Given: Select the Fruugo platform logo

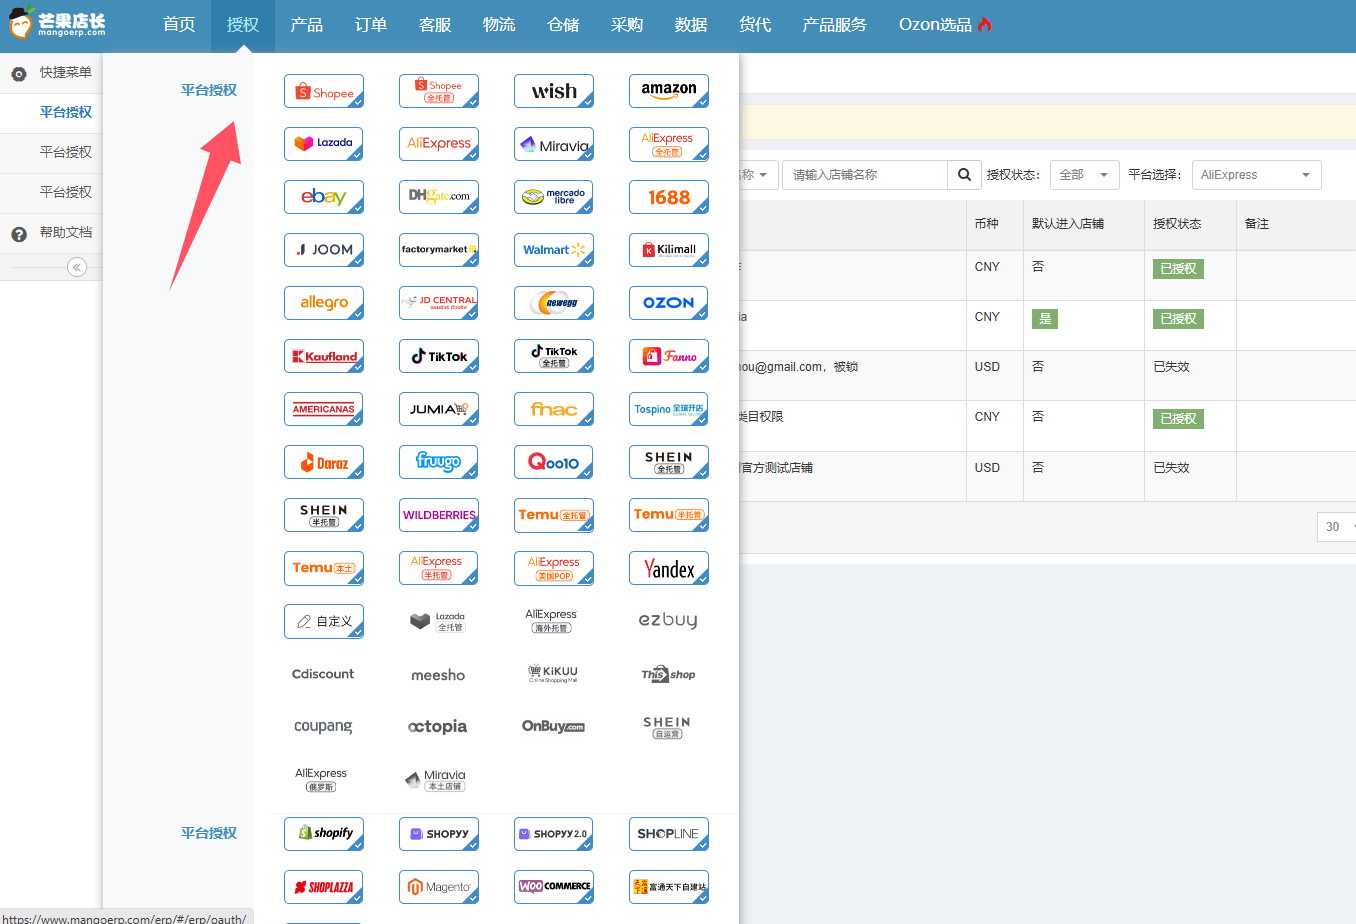Looking at the screenshot, I should (439, 462).
